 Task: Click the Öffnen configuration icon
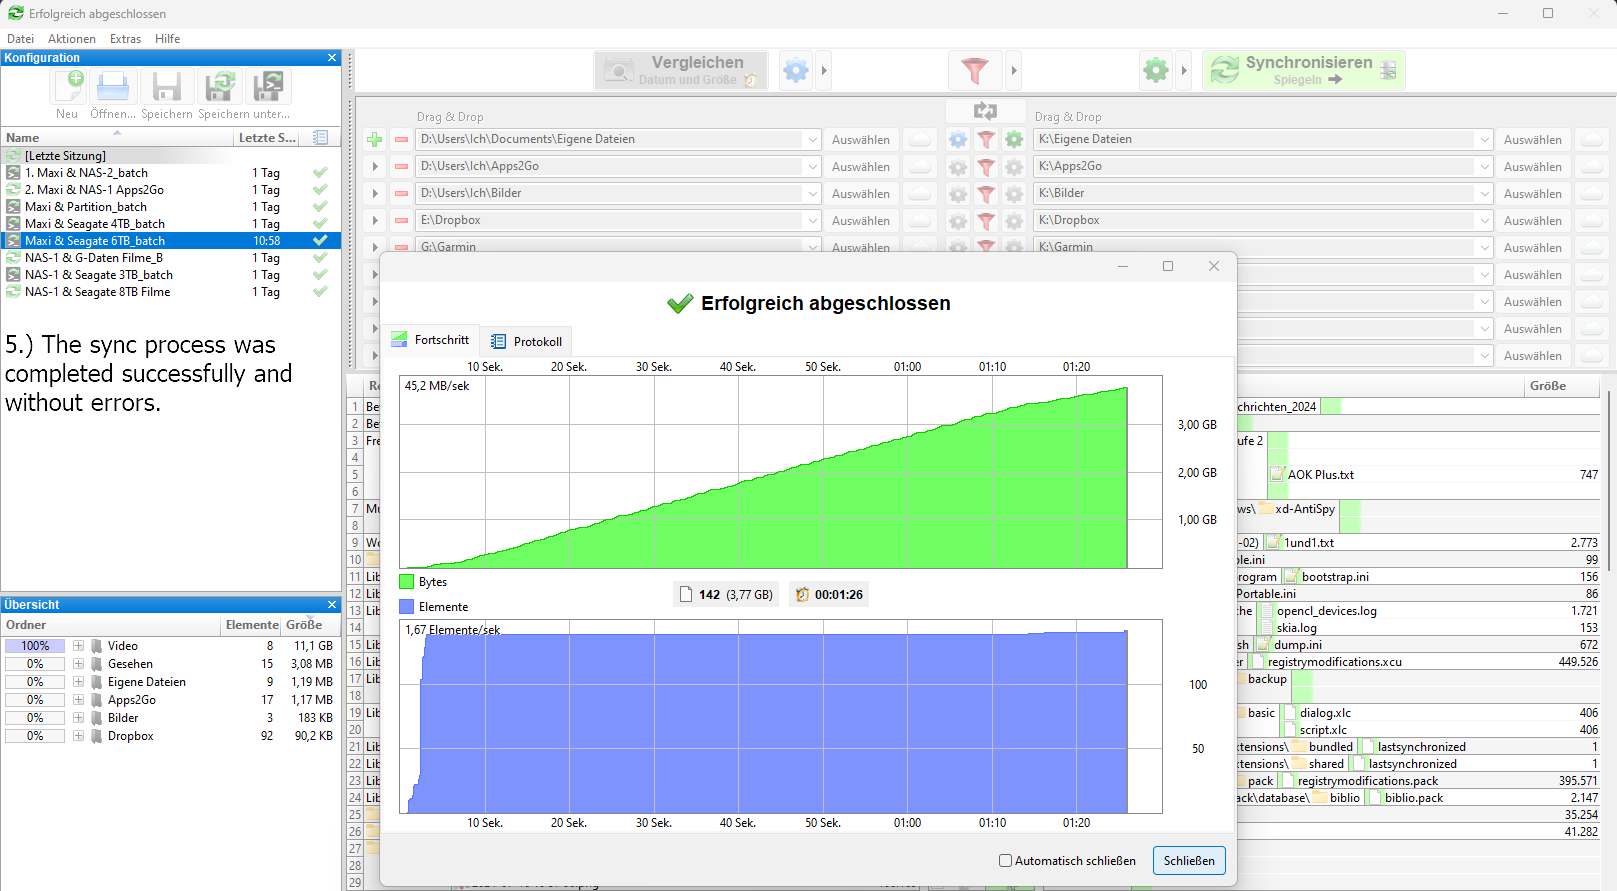pyautogui.click(x=113, y=87)
